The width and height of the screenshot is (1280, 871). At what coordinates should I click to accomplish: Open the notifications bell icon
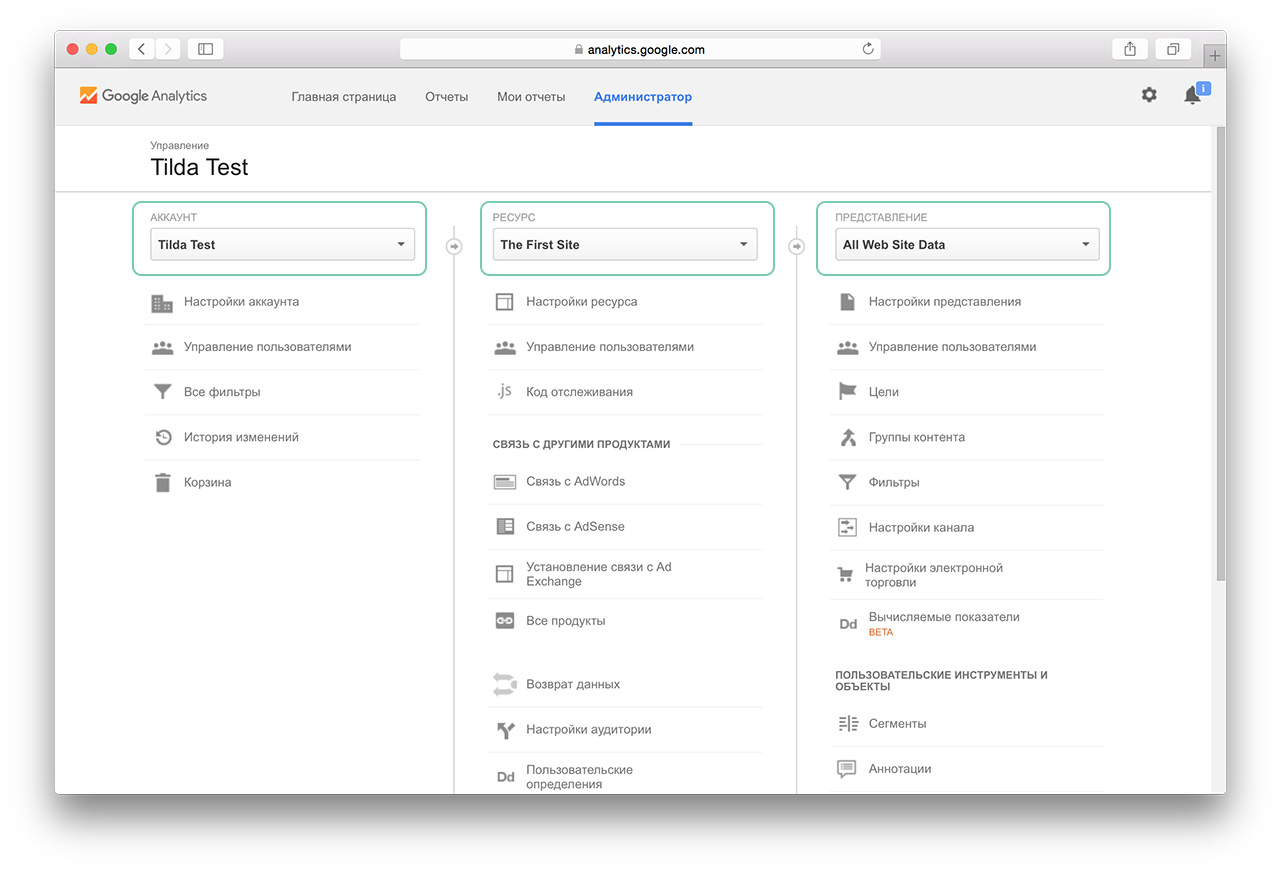1192,95
